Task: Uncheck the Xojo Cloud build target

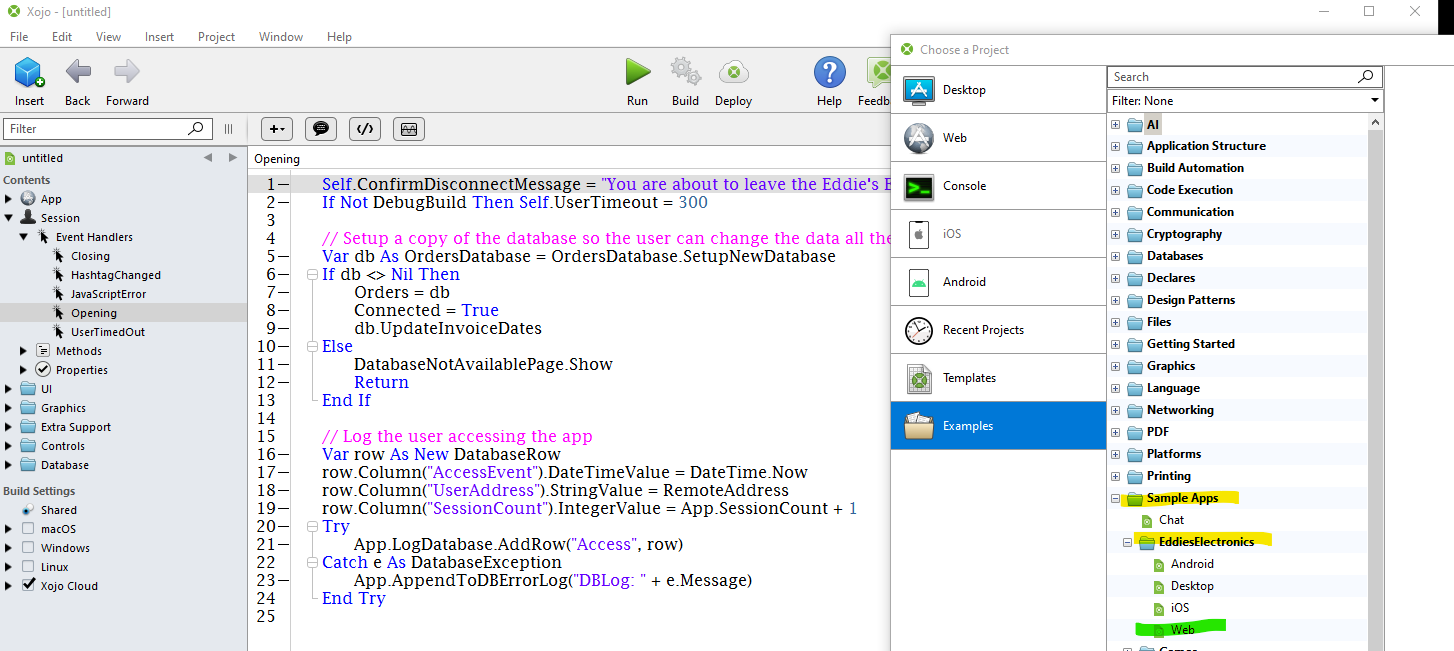Action: pos(29,586)
